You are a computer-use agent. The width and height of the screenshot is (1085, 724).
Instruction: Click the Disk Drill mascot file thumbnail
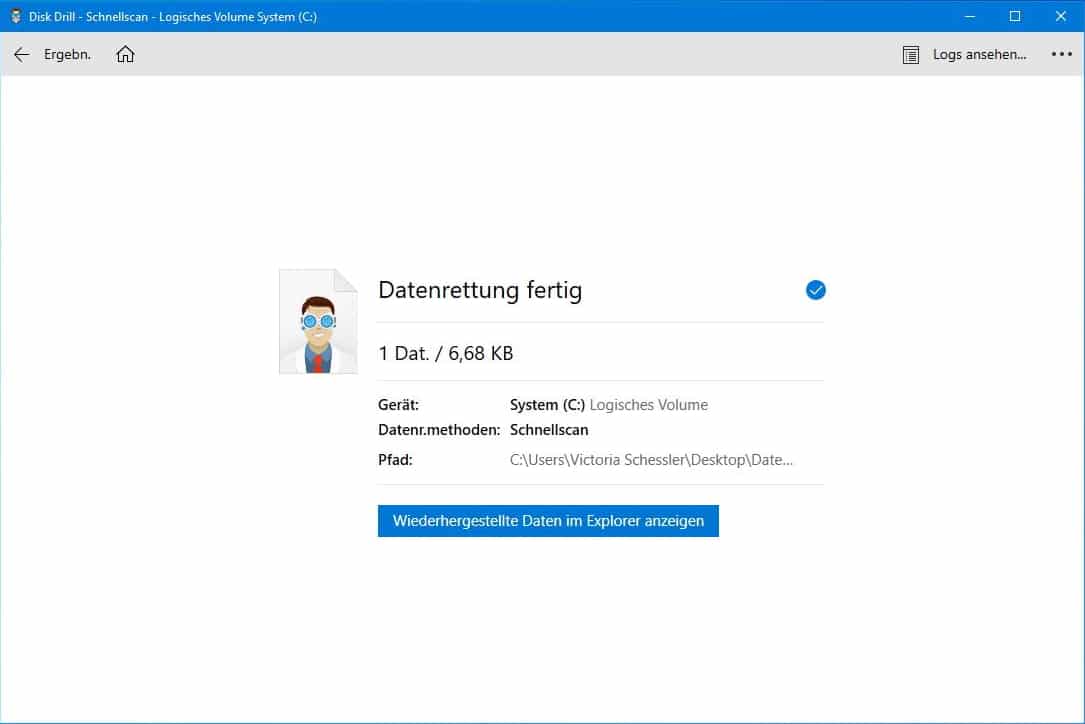318,322
